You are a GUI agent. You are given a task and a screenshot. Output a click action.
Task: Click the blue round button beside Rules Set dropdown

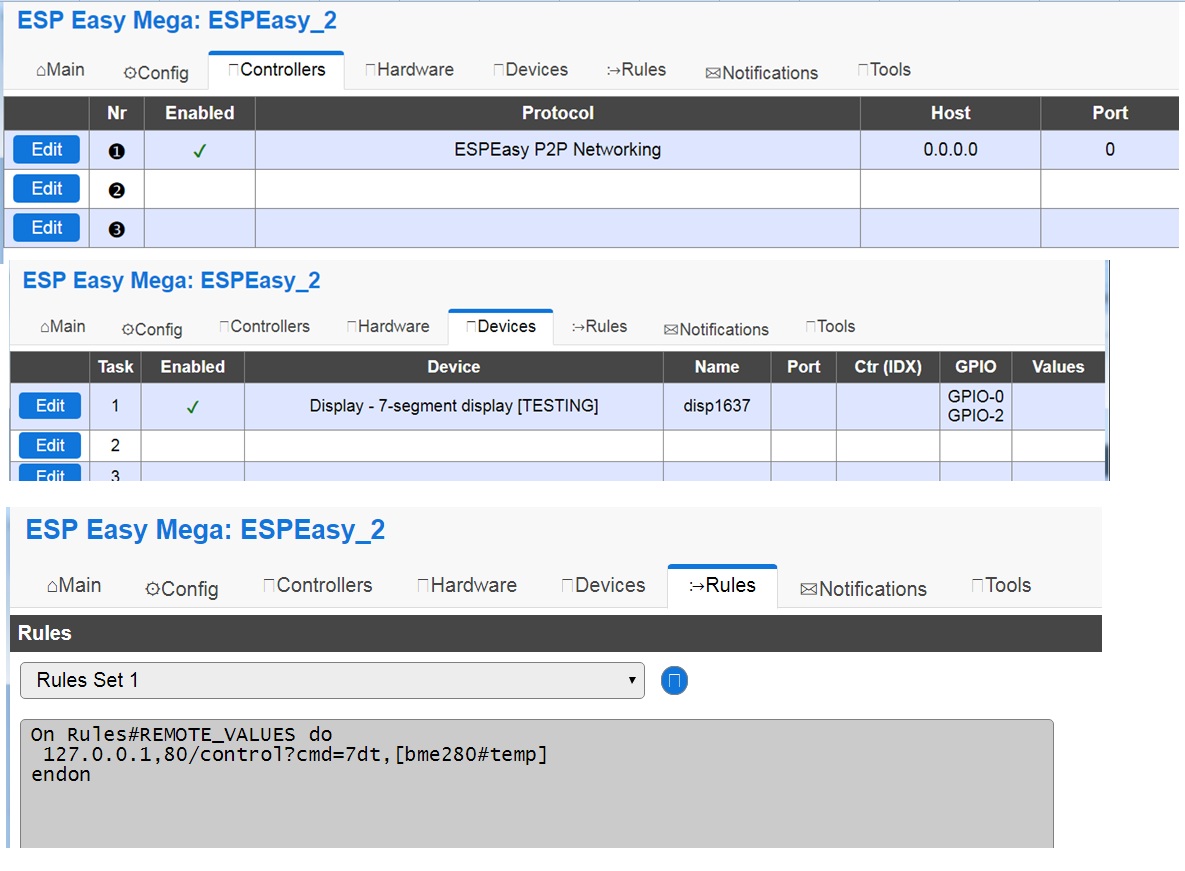[674, 681]
